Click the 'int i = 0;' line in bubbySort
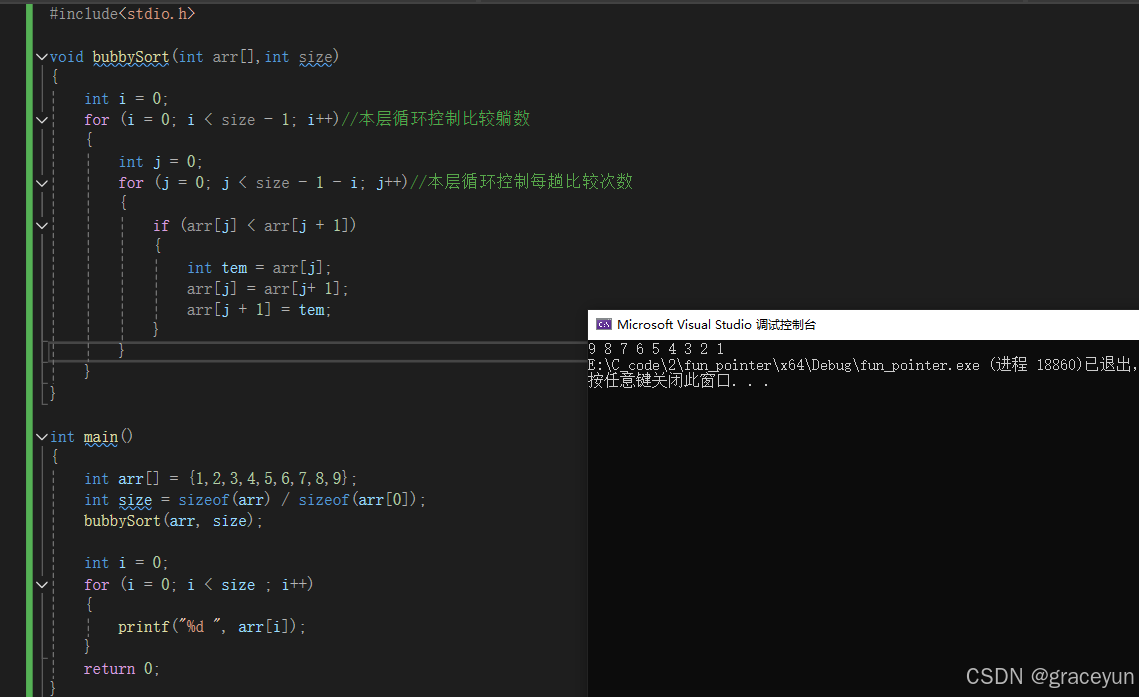 point(126,99)
